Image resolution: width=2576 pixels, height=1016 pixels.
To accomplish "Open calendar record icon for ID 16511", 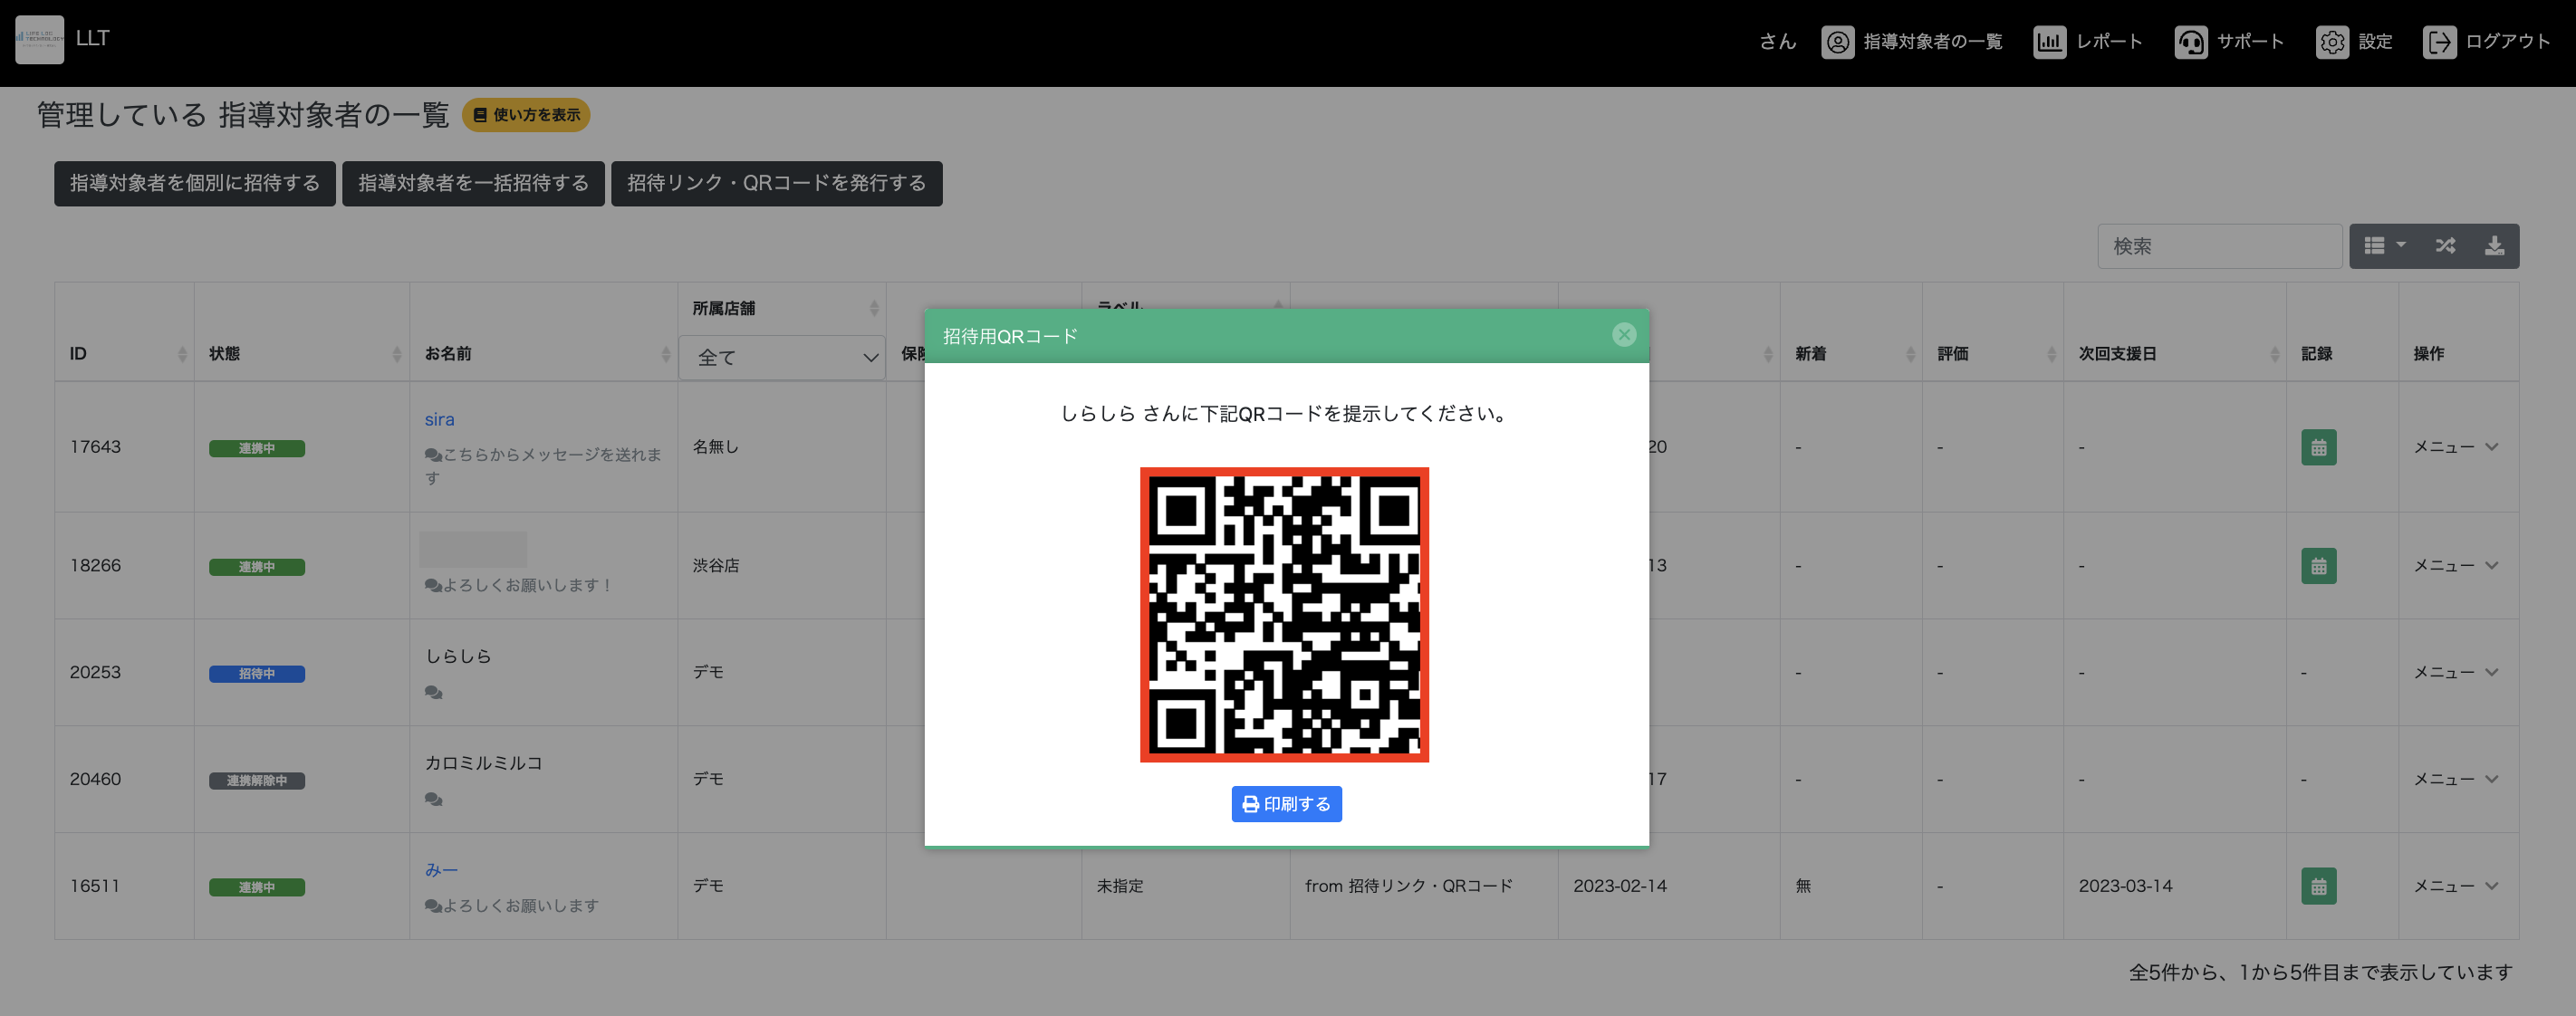I will [2318, 886].
